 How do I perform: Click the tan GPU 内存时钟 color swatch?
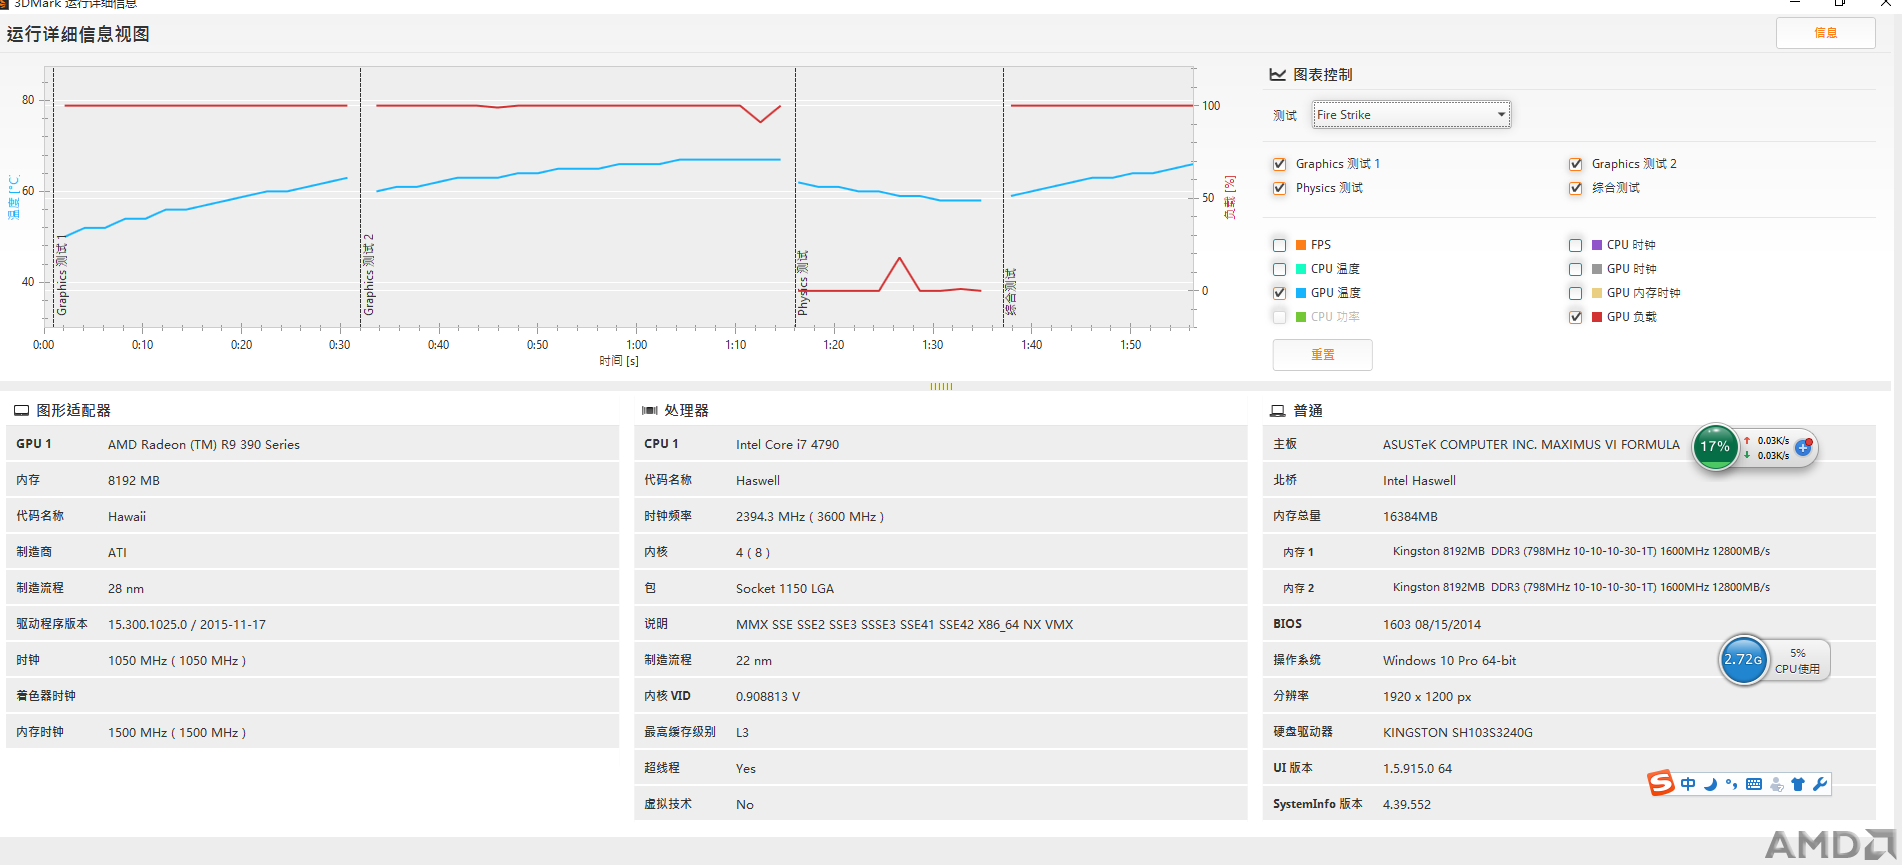(1597, 293)
